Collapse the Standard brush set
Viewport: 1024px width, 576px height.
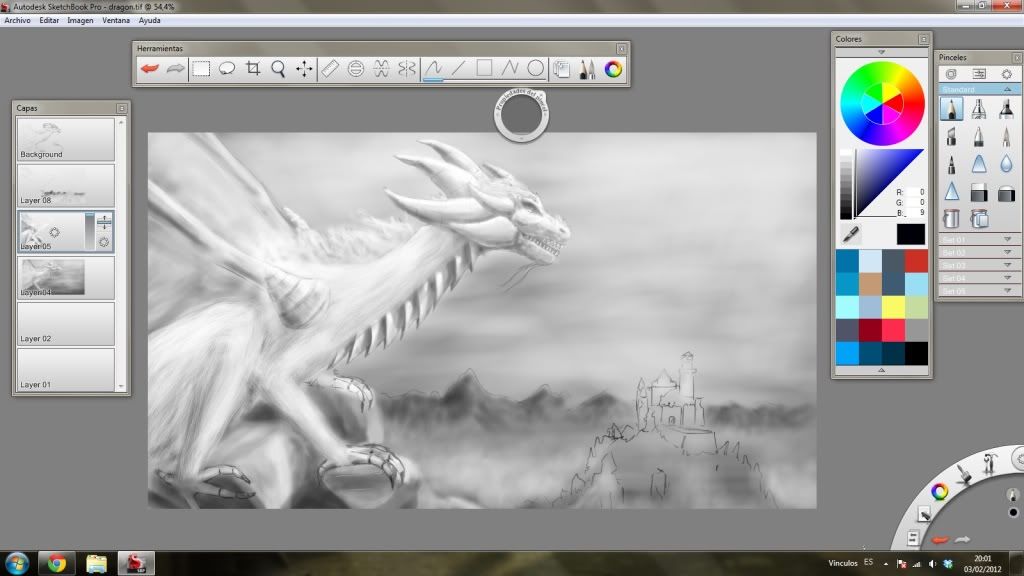tap(1008, 89)
